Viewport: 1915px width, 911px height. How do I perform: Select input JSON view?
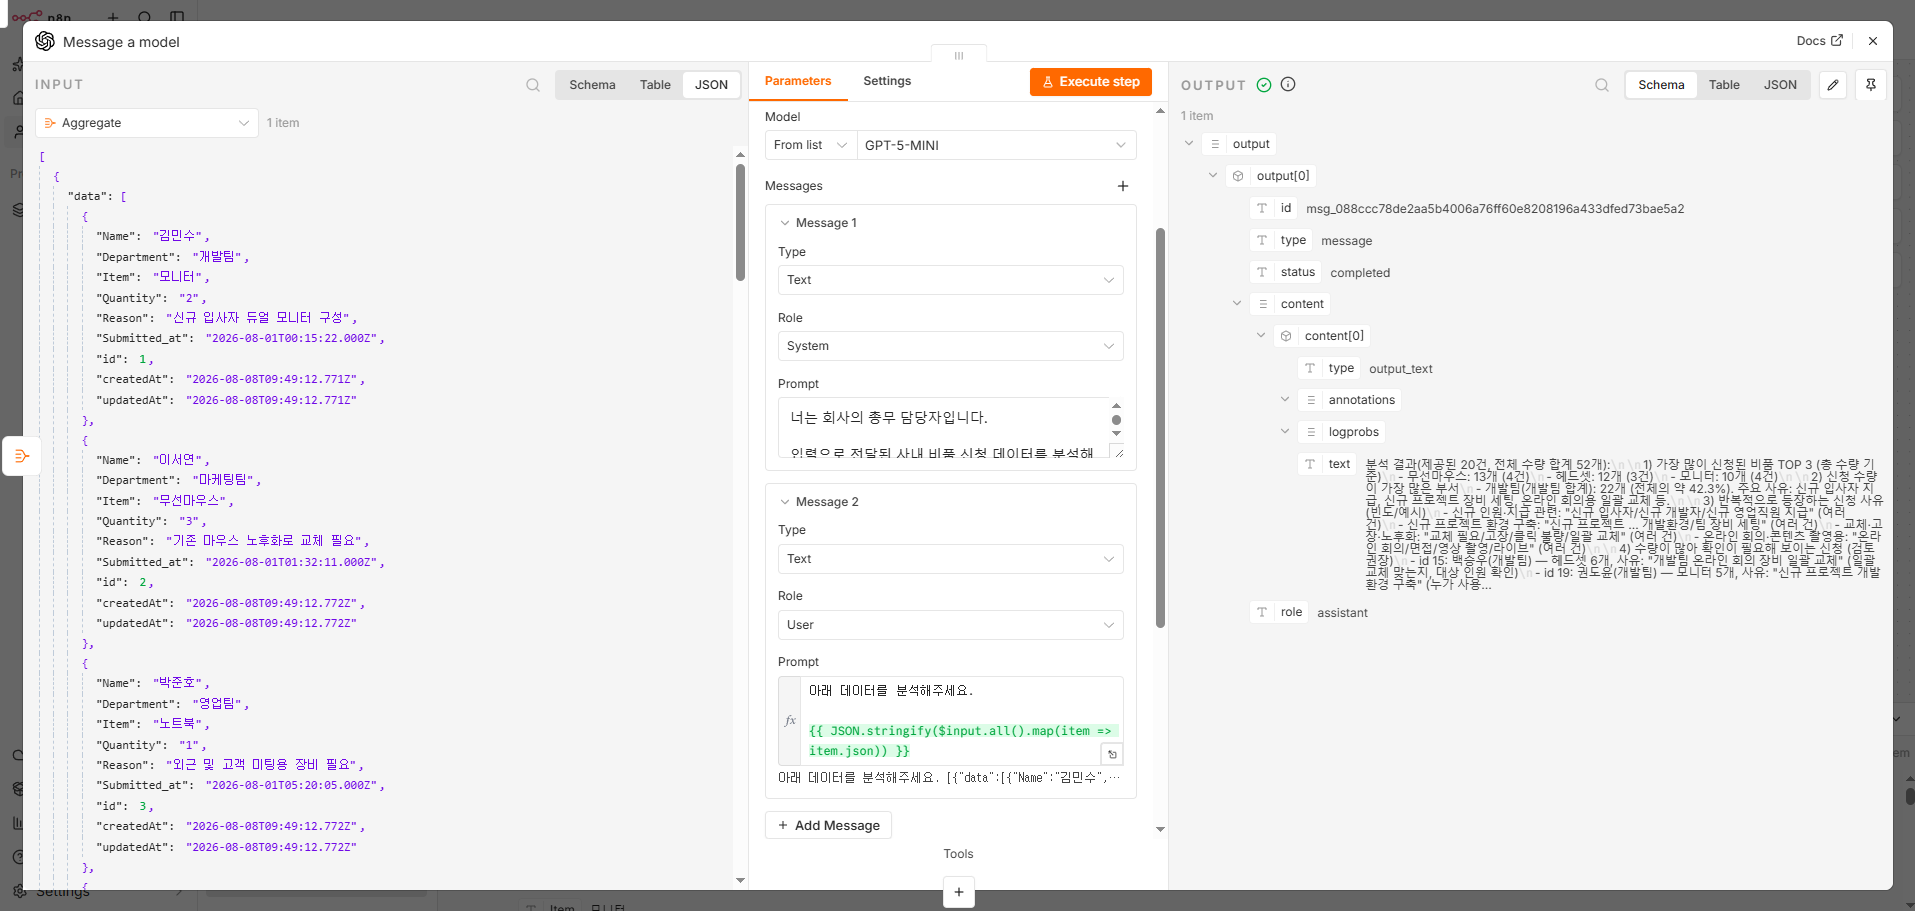(x=711, y=85)
